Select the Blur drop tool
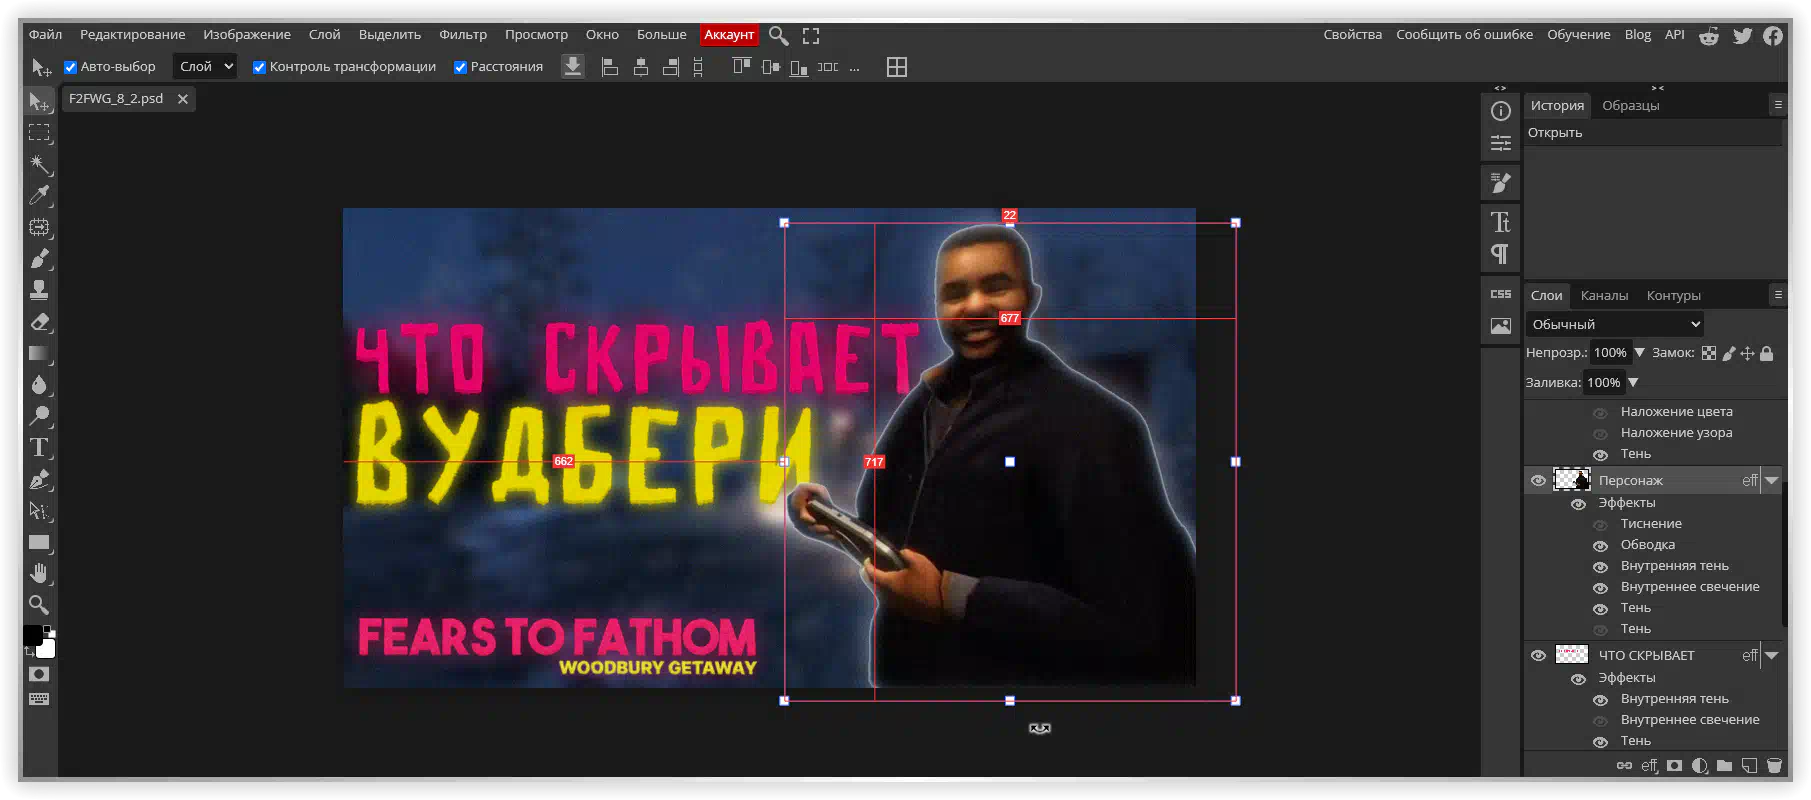Viewport: 1811px width, 800px height. pyautogui.click(x=40, y=385)
